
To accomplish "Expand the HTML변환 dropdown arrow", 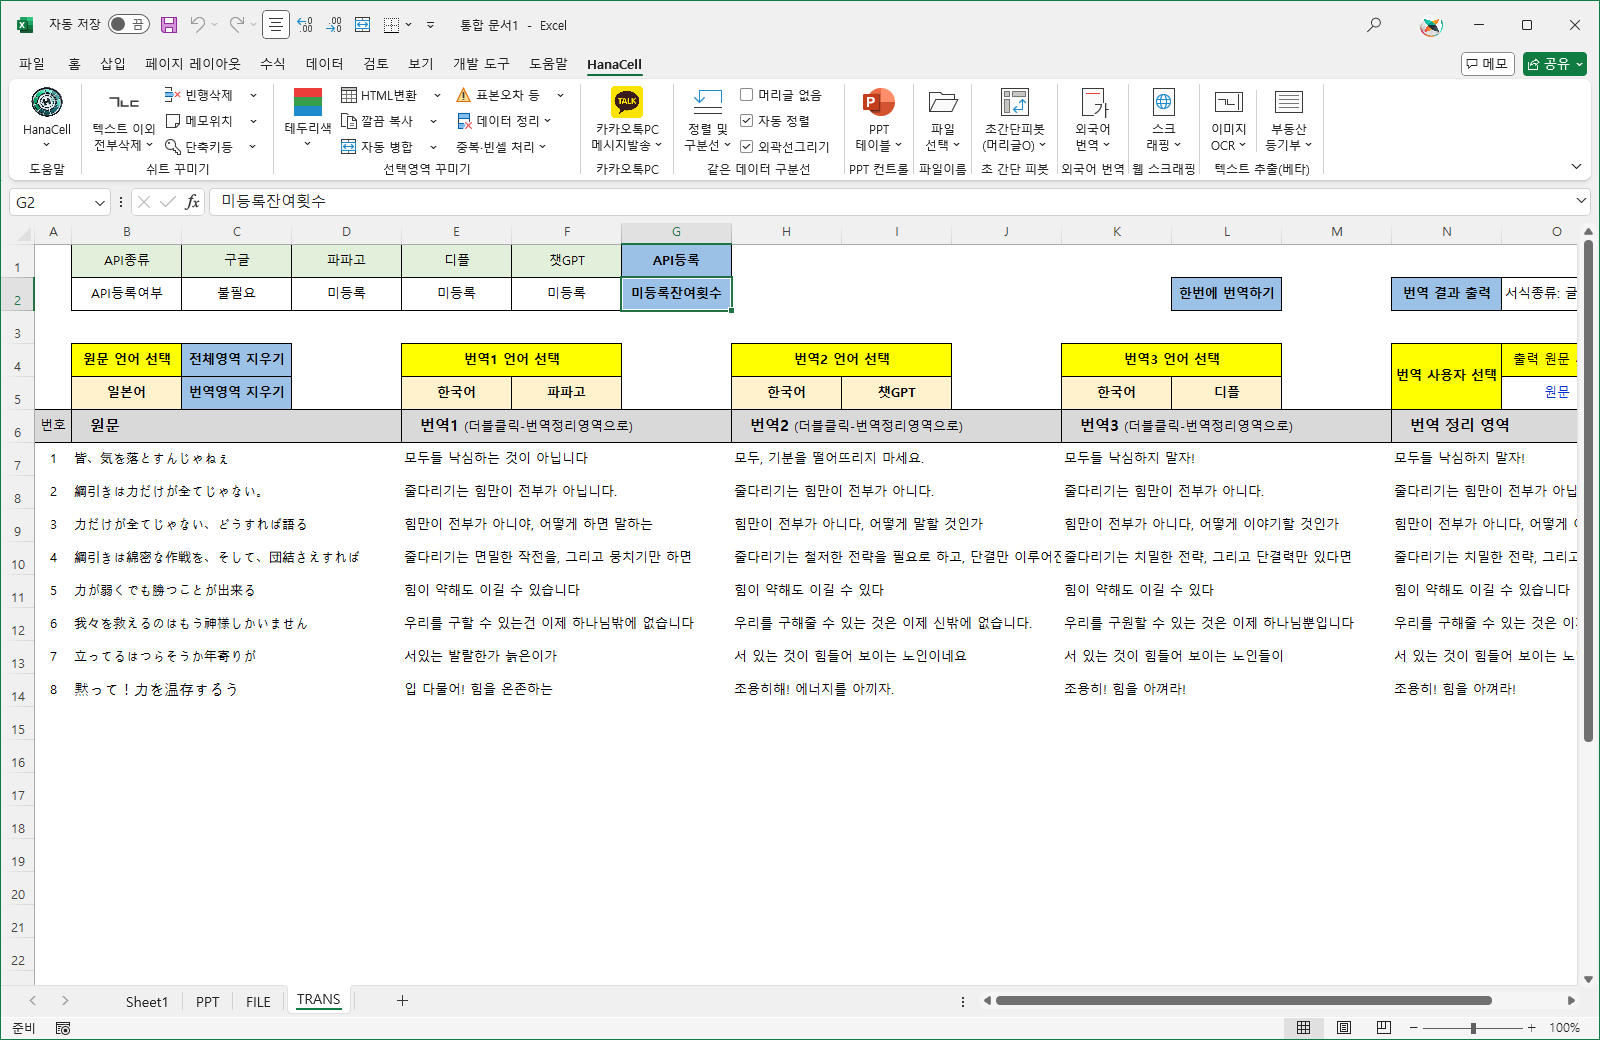I will pos(437,95).
